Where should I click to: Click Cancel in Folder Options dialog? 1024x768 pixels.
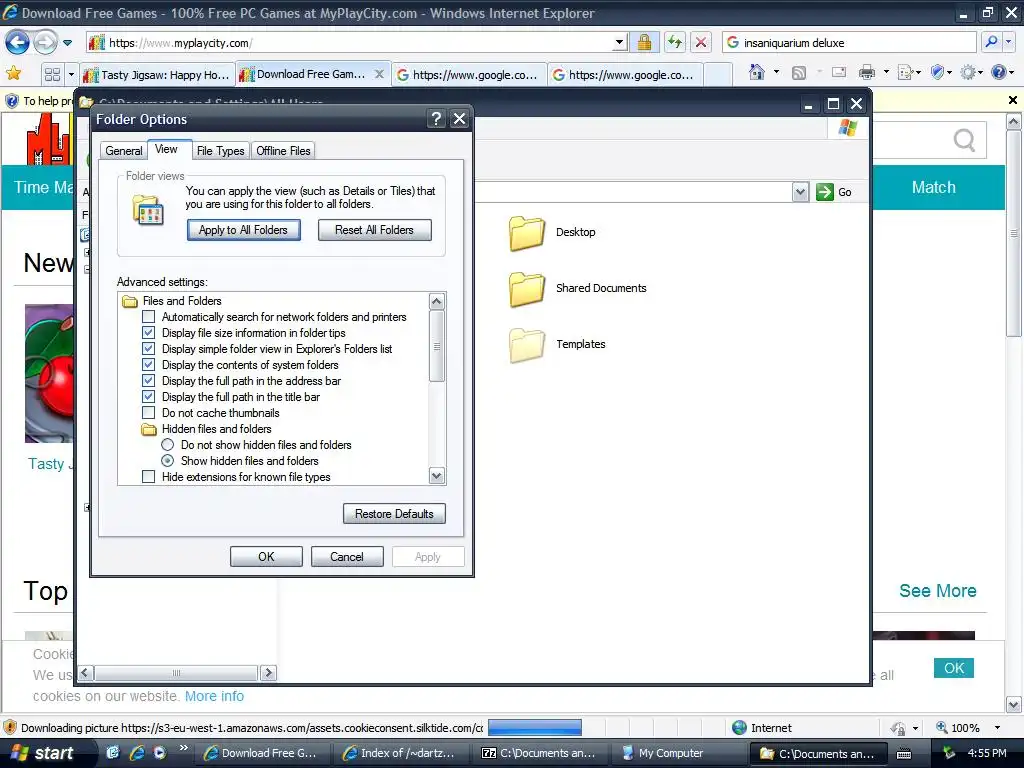(x=347, y=556)
